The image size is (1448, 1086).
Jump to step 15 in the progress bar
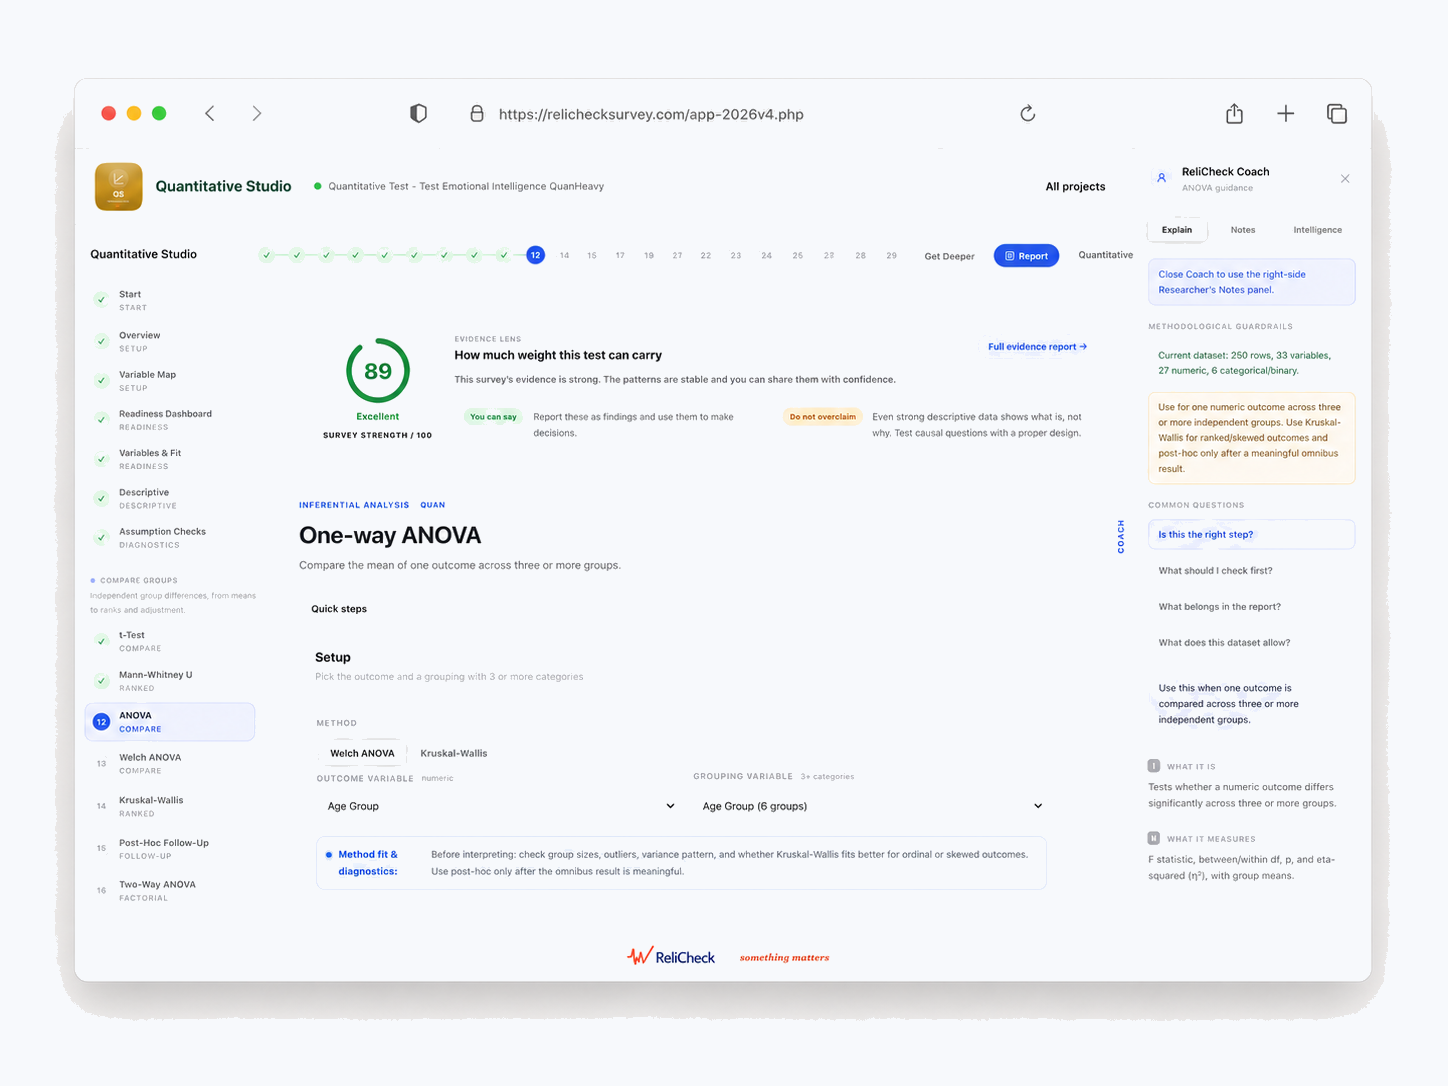592,256
